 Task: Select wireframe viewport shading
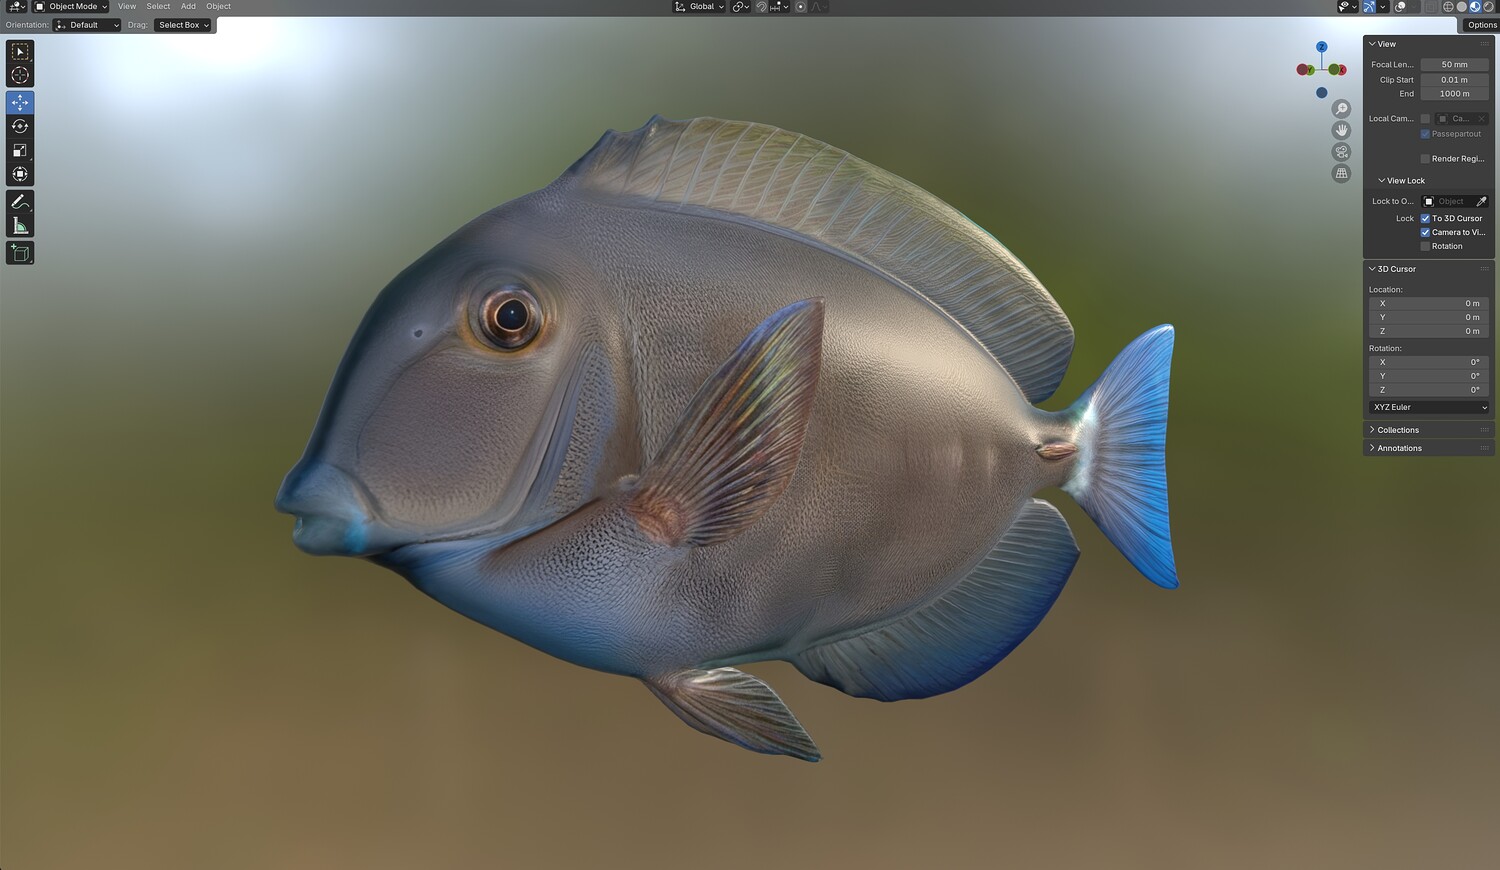pos(1448,6)
